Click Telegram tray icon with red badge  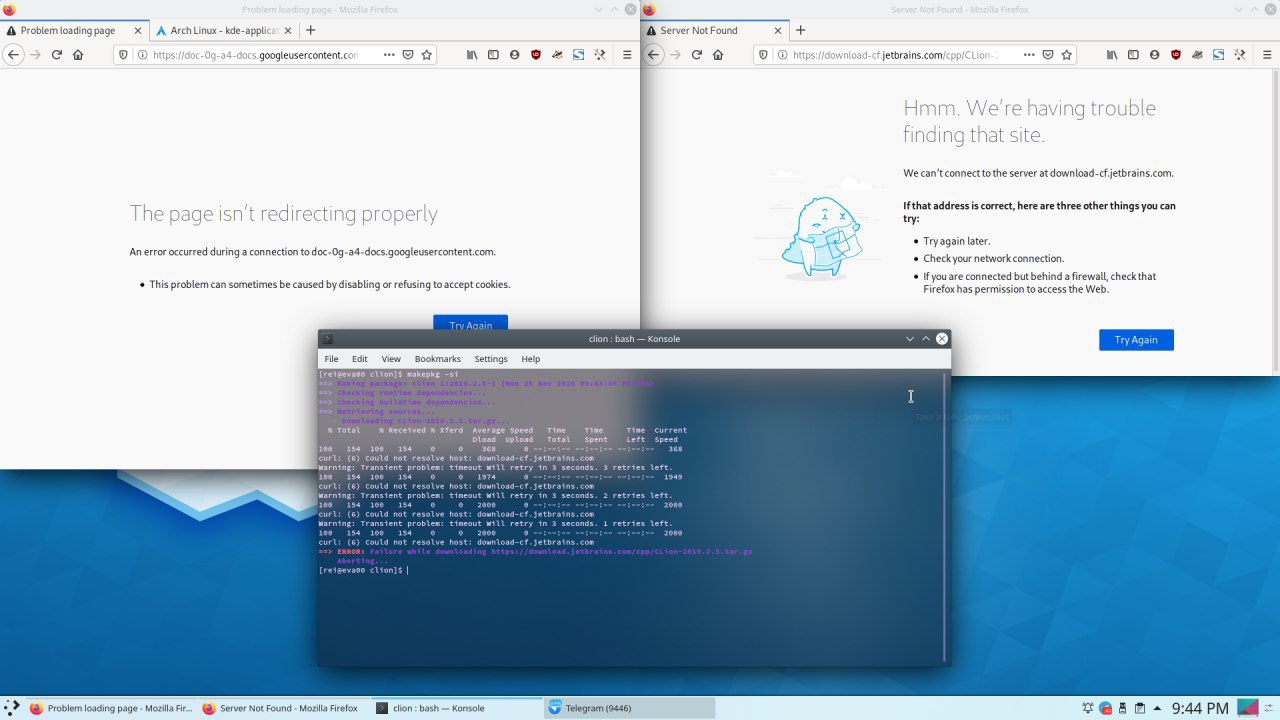coord(1106,708)
